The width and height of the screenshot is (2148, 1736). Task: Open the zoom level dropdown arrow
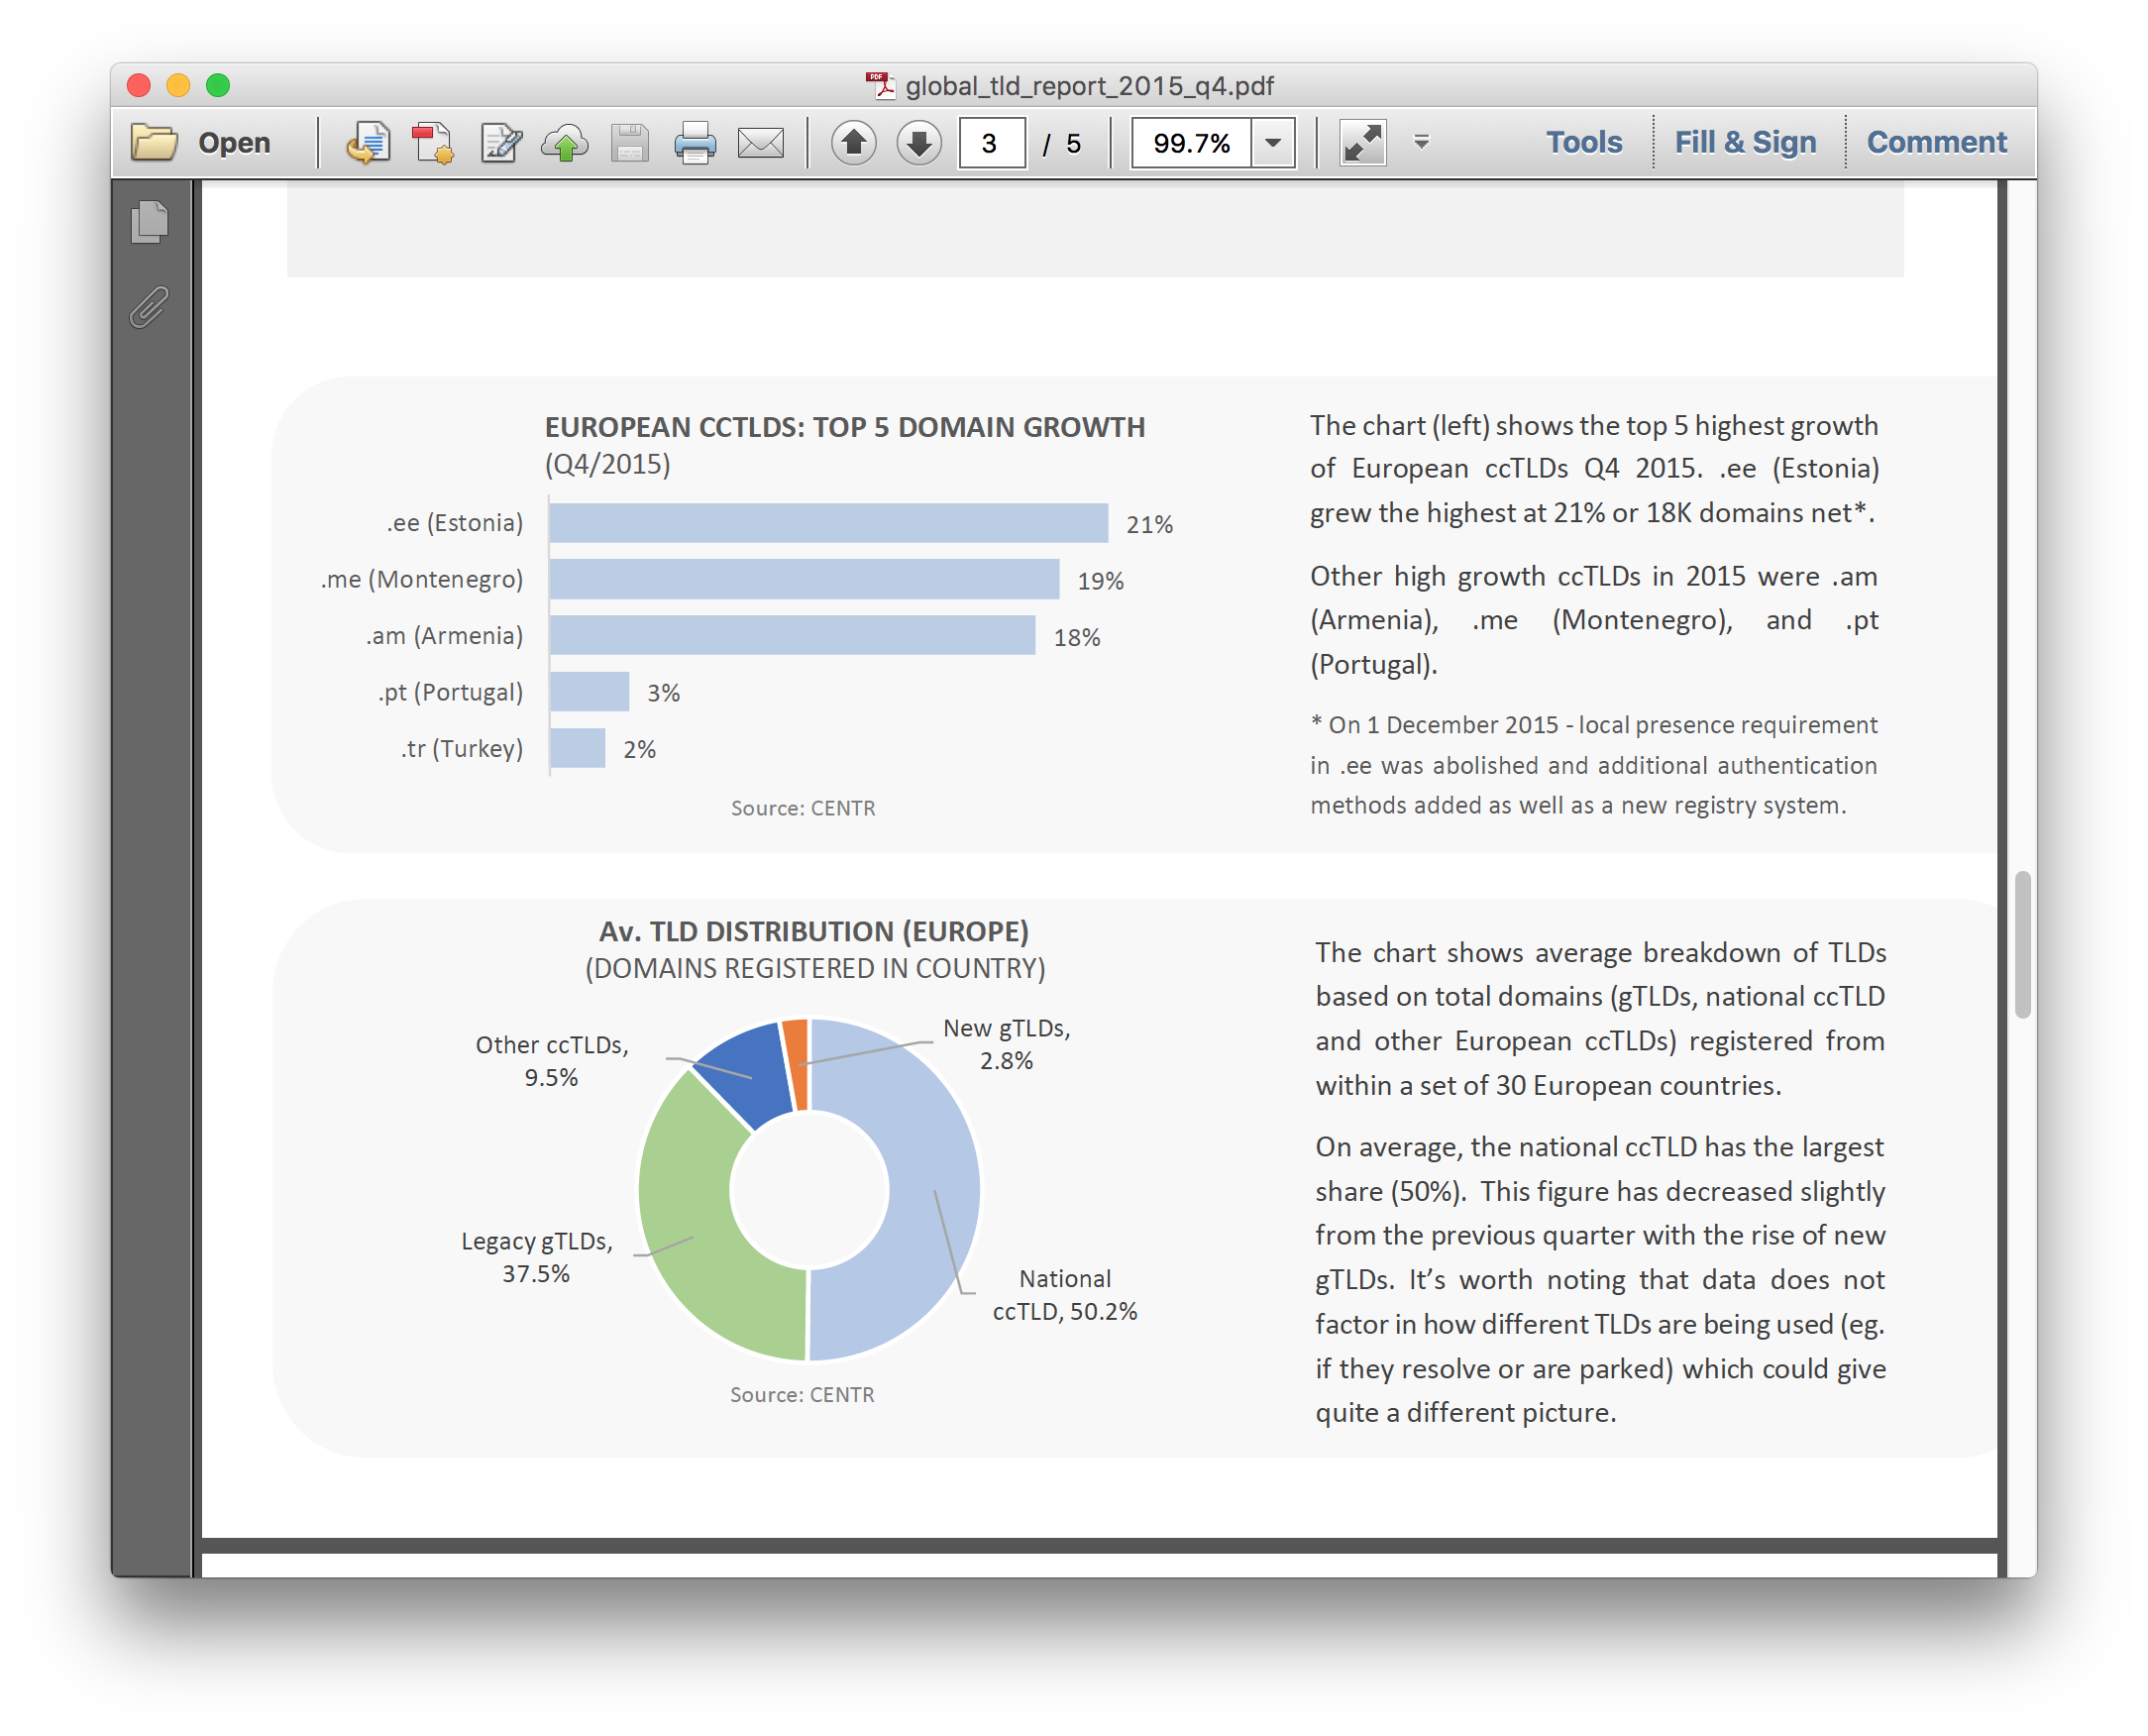point(1273,143)
